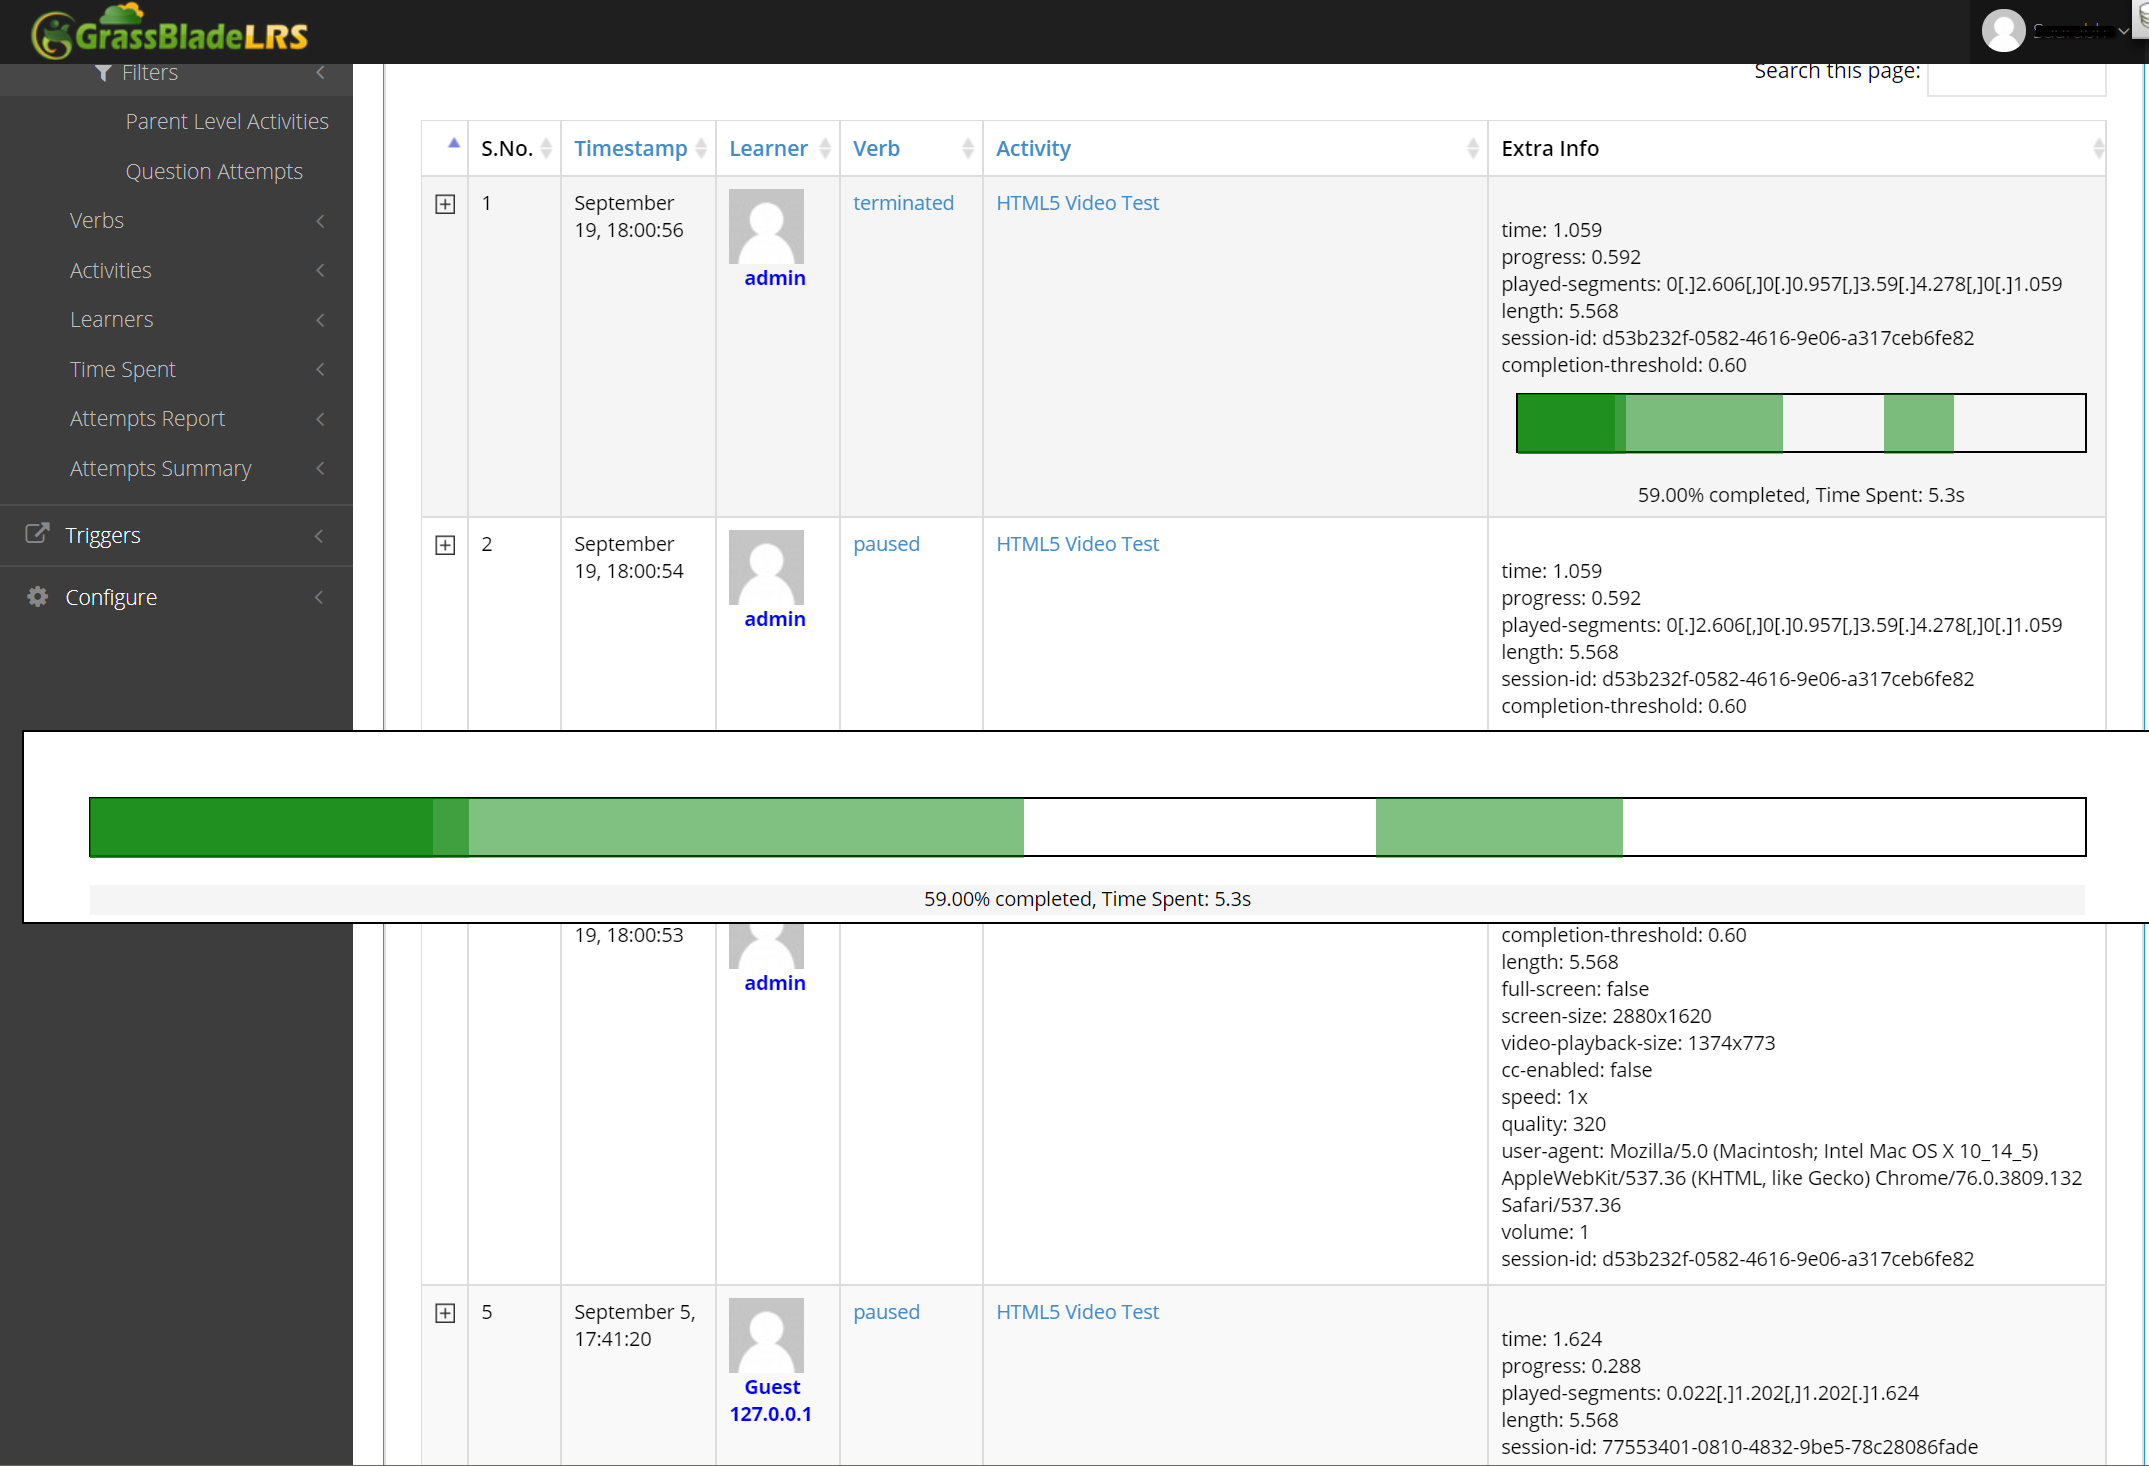Image resolution: width=2149 pixels, height=1466 pixels.
Task: Open Question Attempts filter
Action: (x=214, y=171)
